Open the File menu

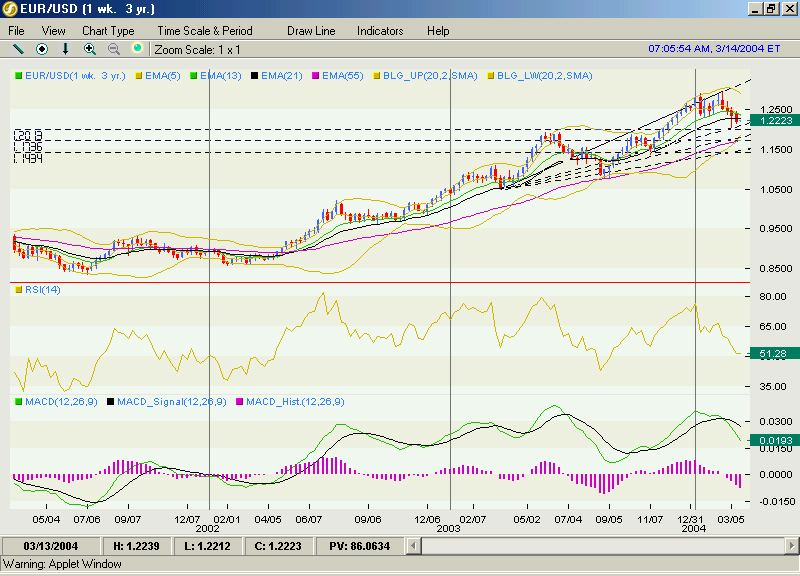click(16, 31)
